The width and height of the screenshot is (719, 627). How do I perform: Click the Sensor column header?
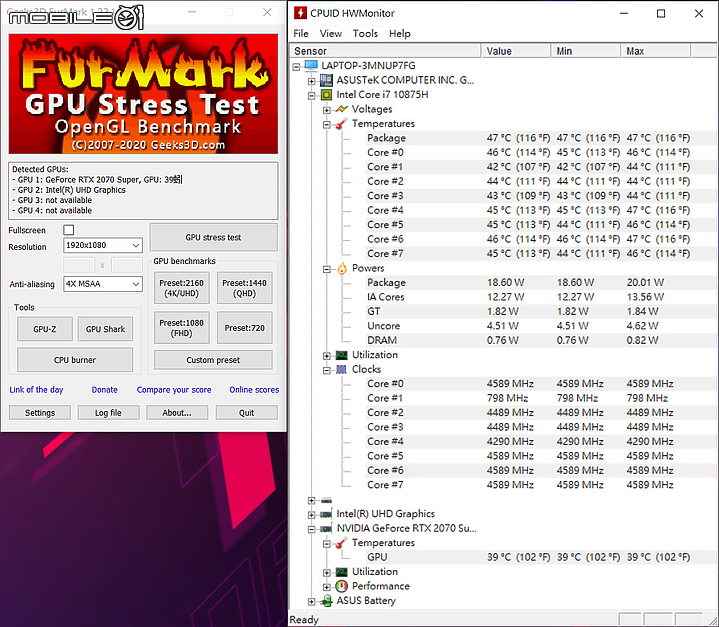tap(385, 51)
